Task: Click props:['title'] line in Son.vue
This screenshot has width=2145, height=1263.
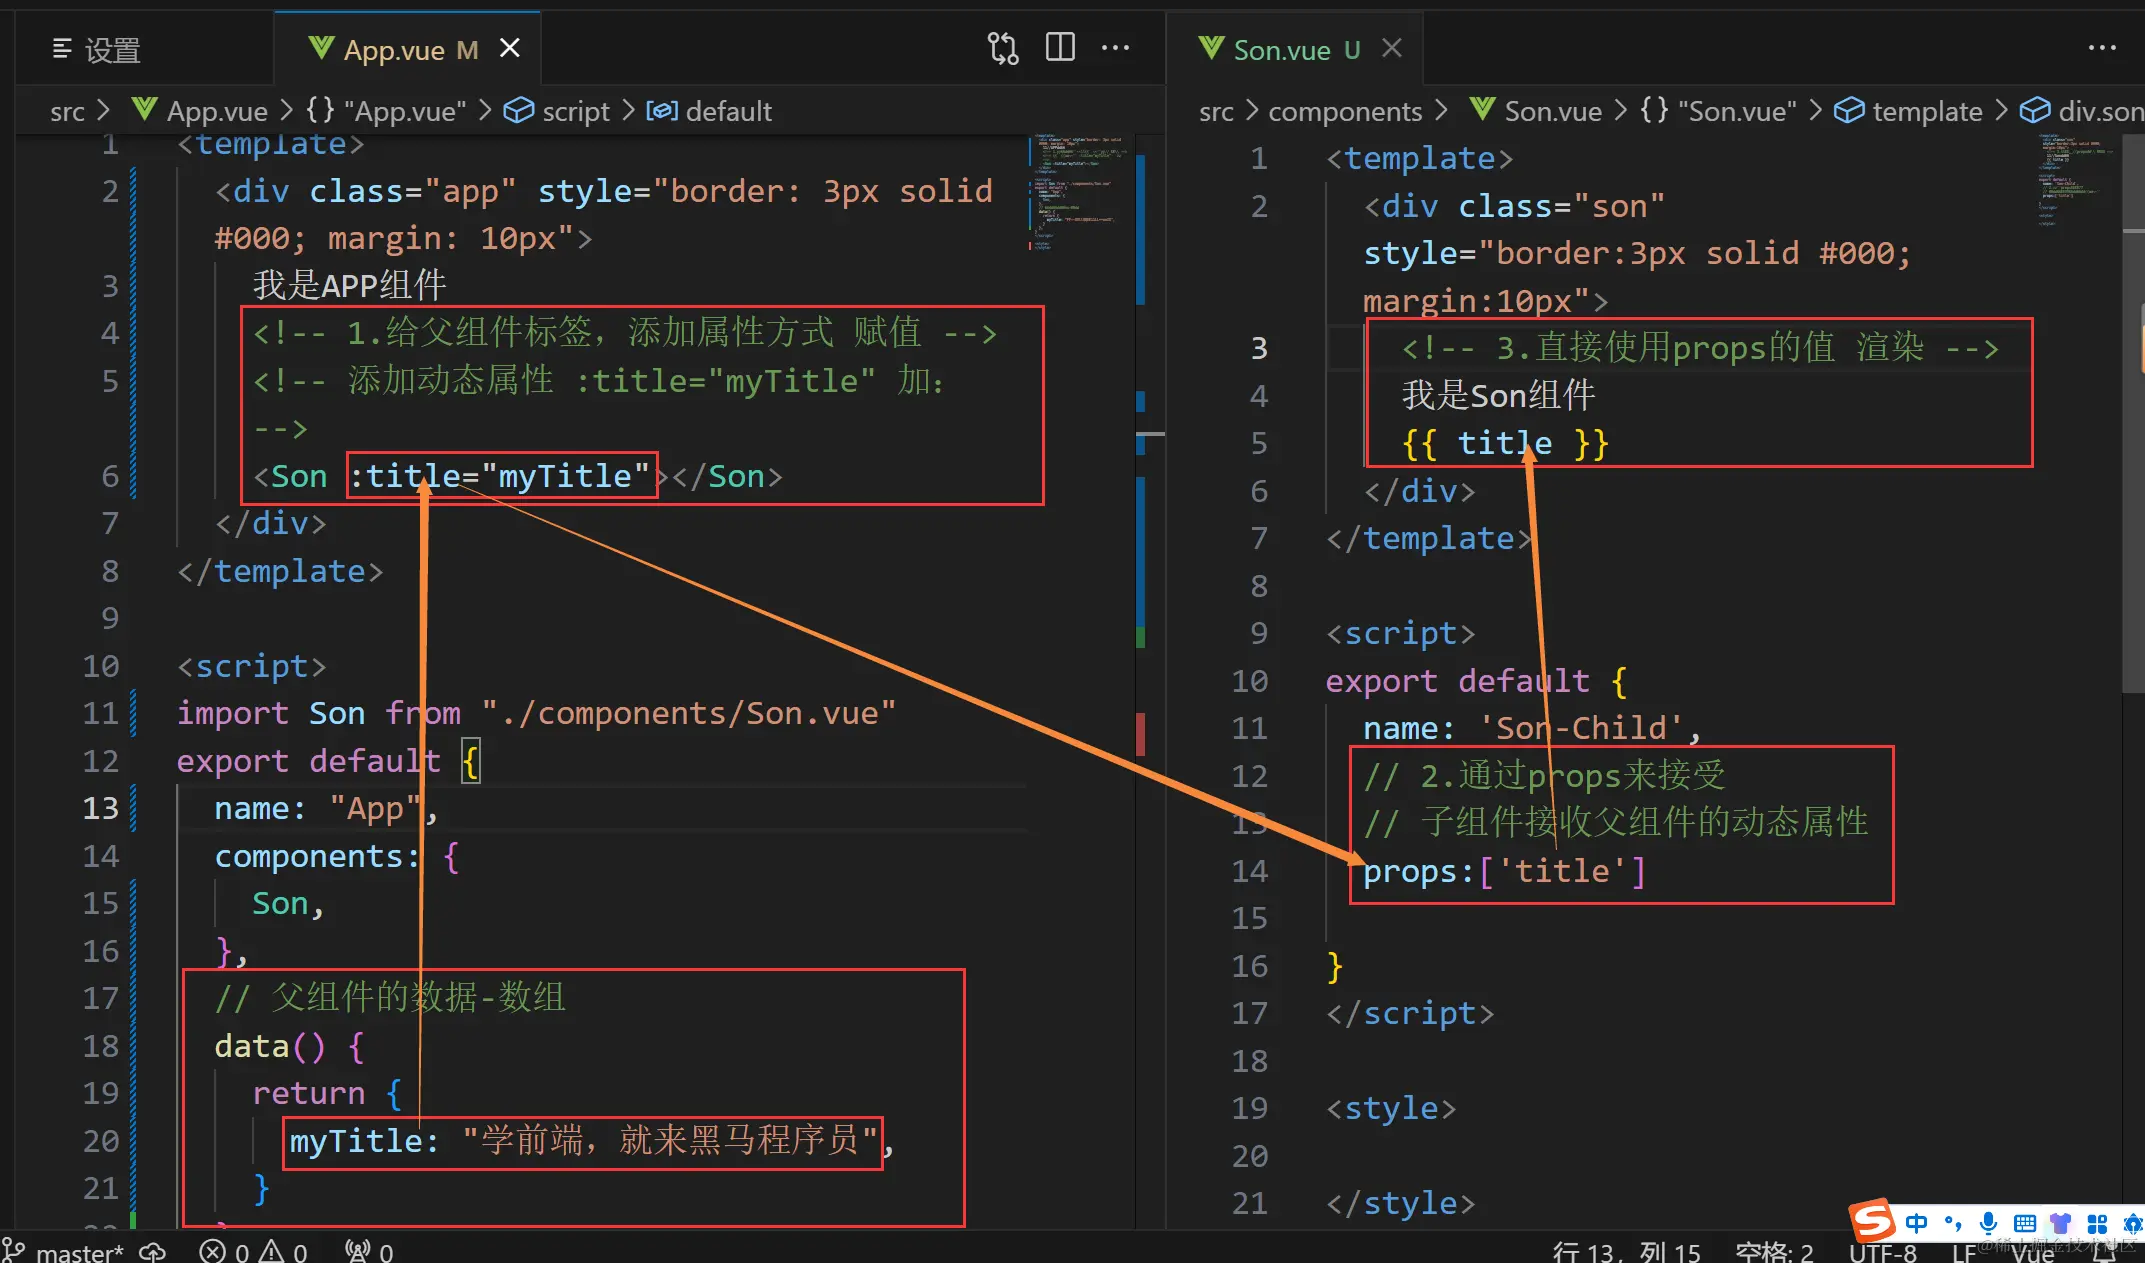Action: point(1505,871)
